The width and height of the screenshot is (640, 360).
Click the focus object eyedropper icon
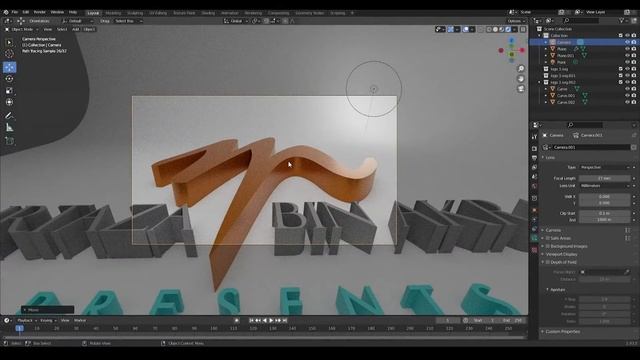point(627,272)
